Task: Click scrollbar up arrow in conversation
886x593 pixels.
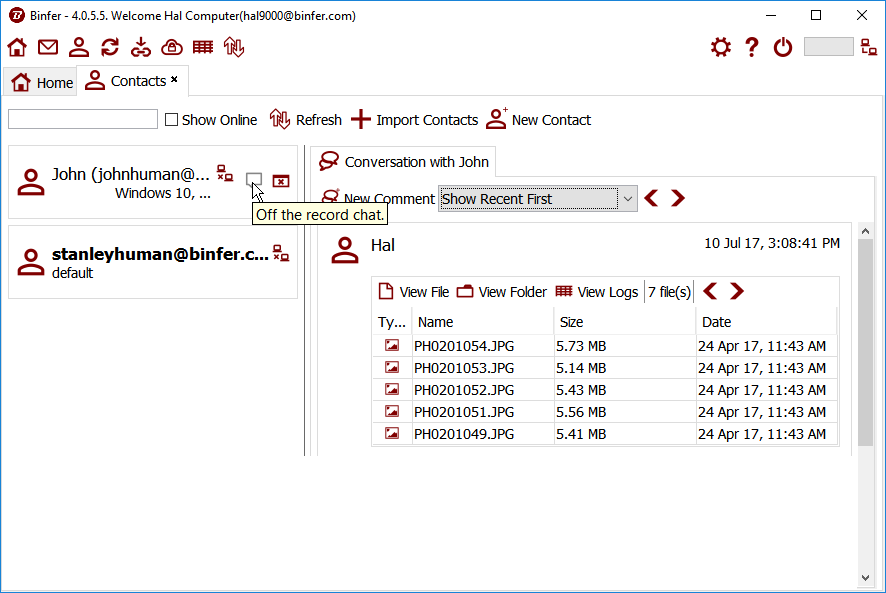Action: click(865, 231)
